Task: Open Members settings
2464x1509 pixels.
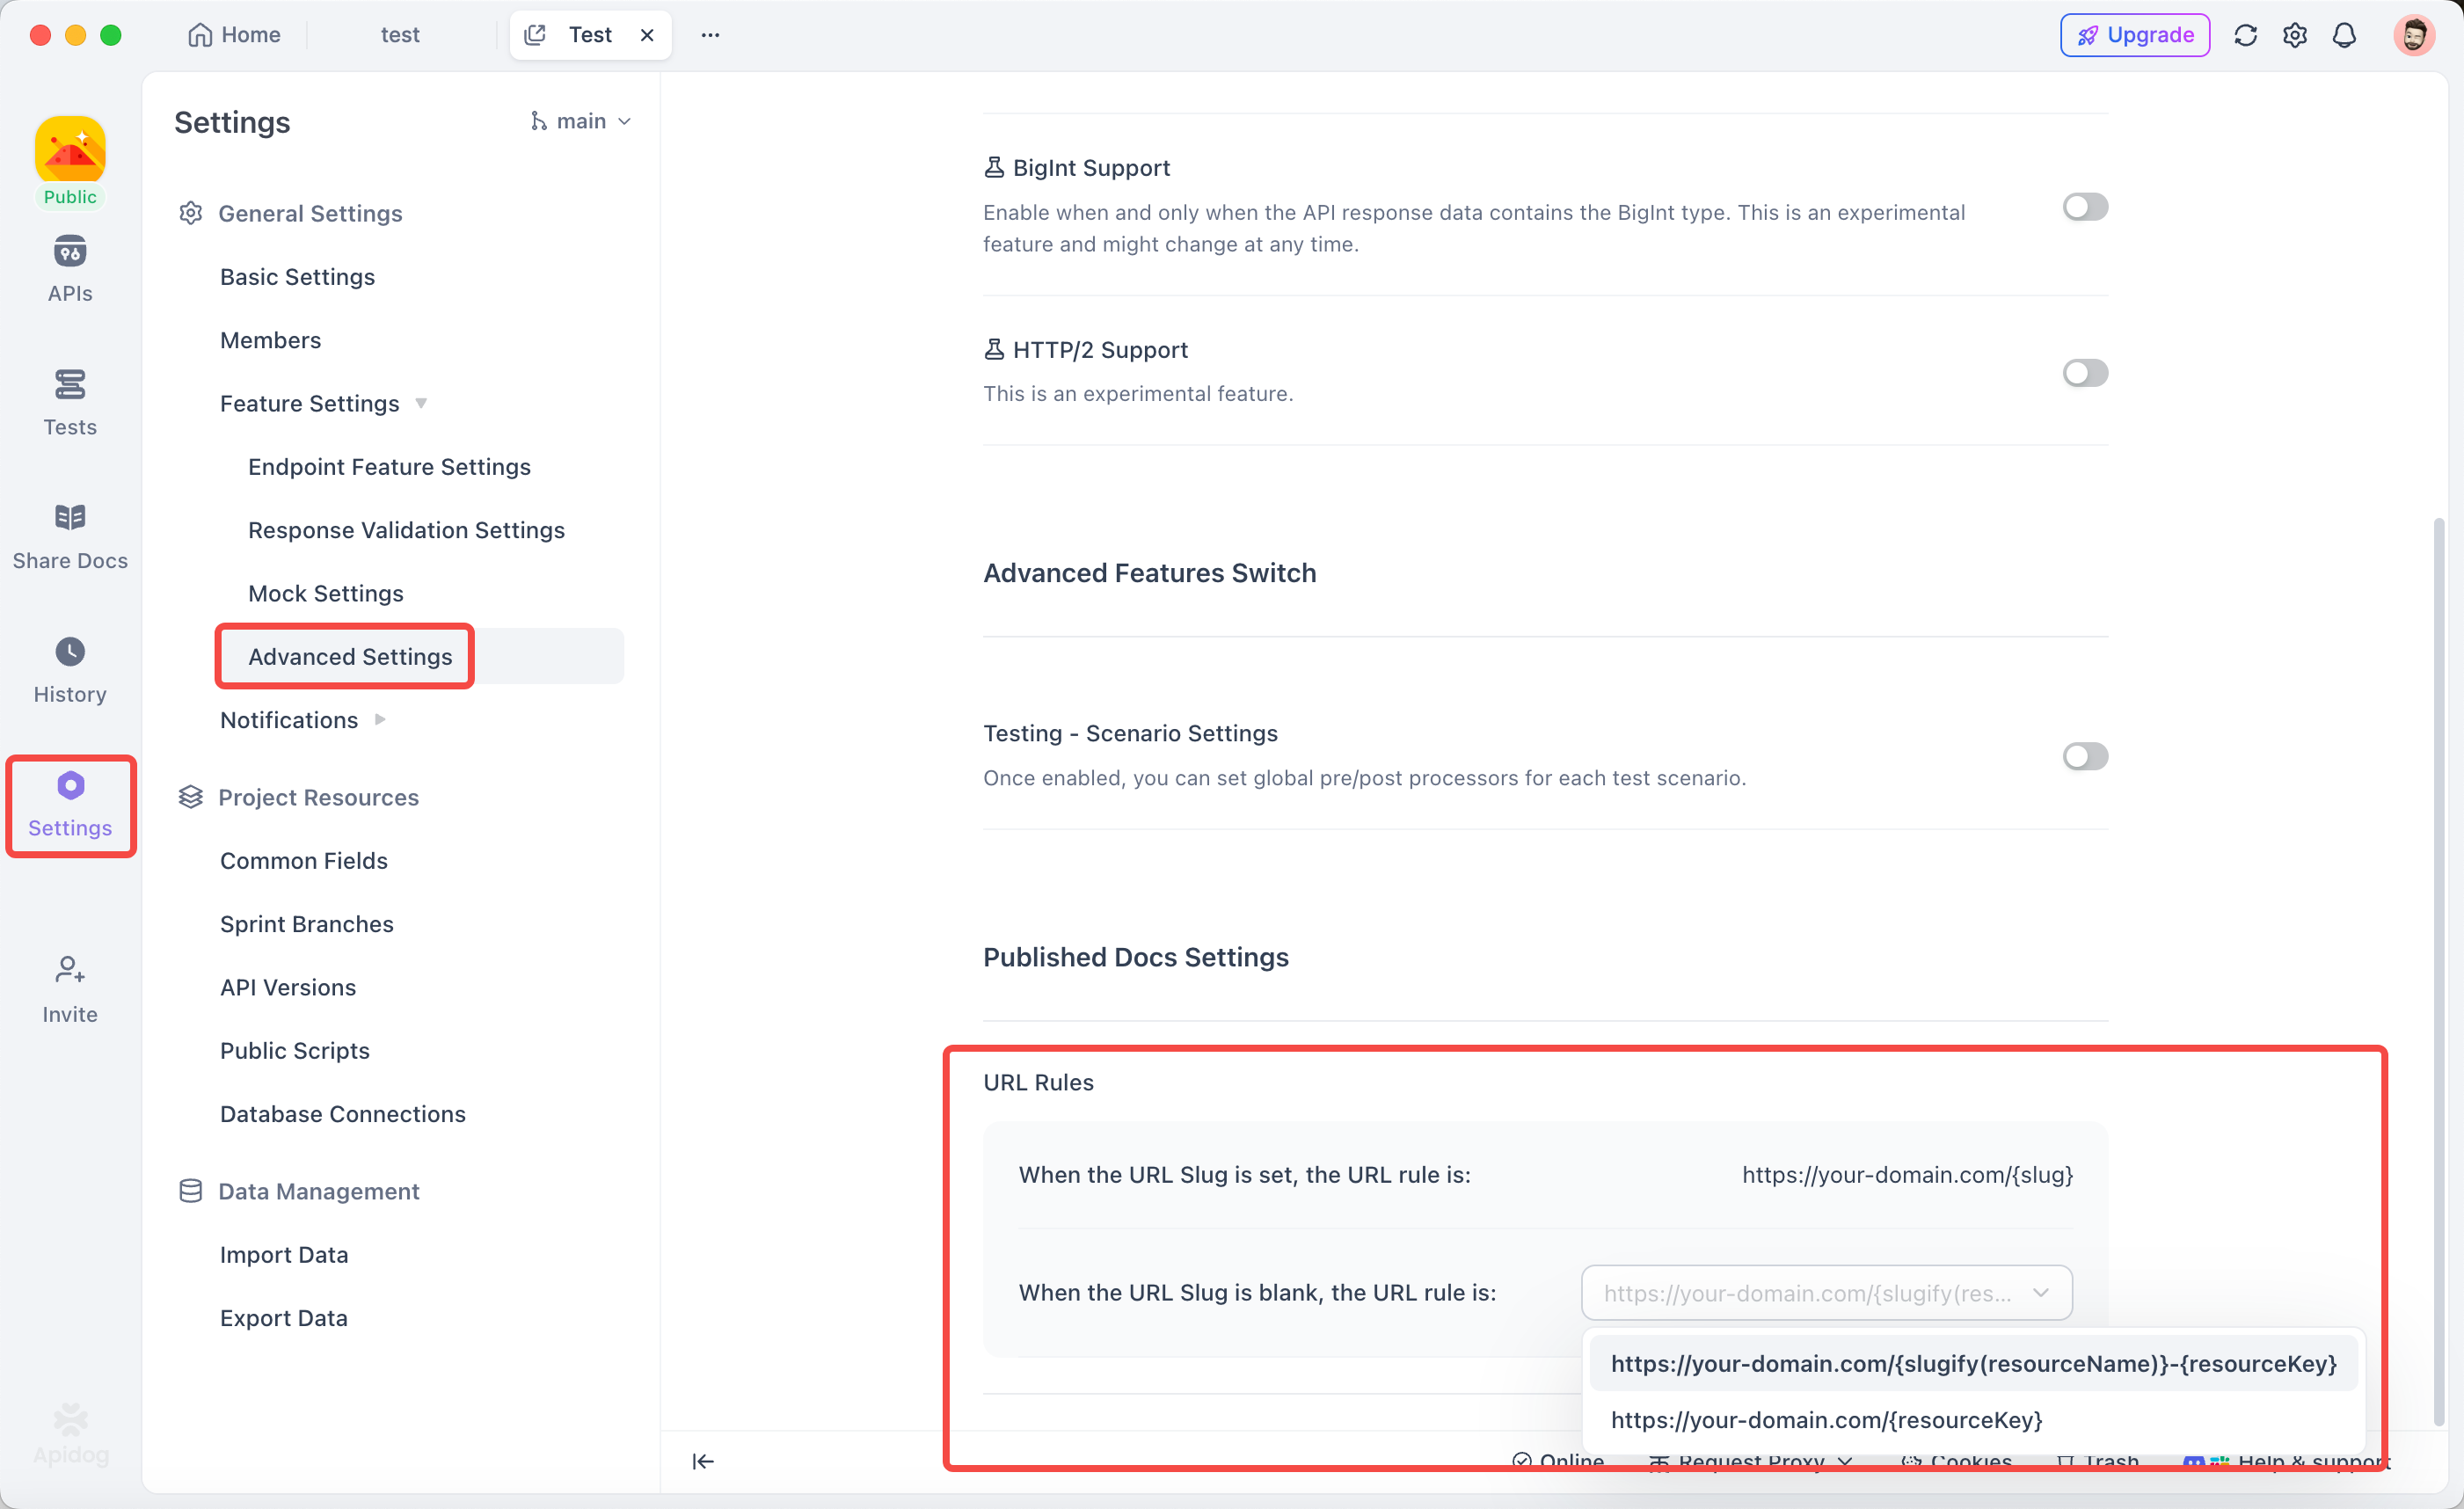Action: pyautogui.click(x=270, y=340)
